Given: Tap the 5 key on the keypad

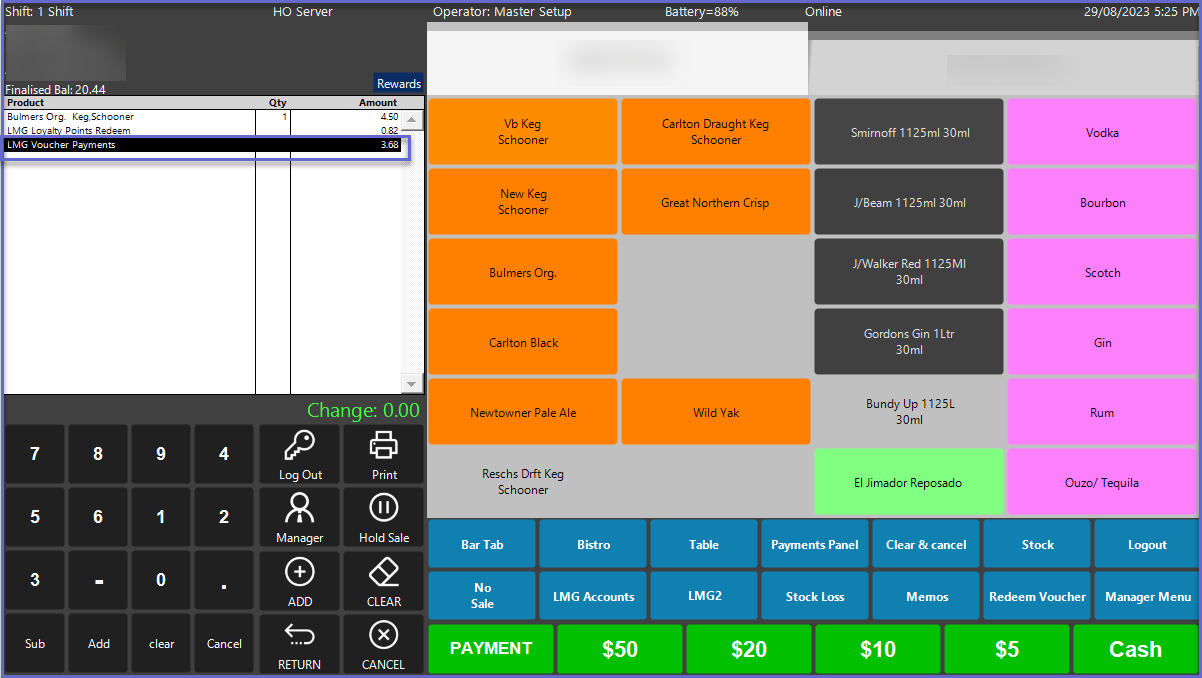Looking at the screenshot, I should (35, 517).
